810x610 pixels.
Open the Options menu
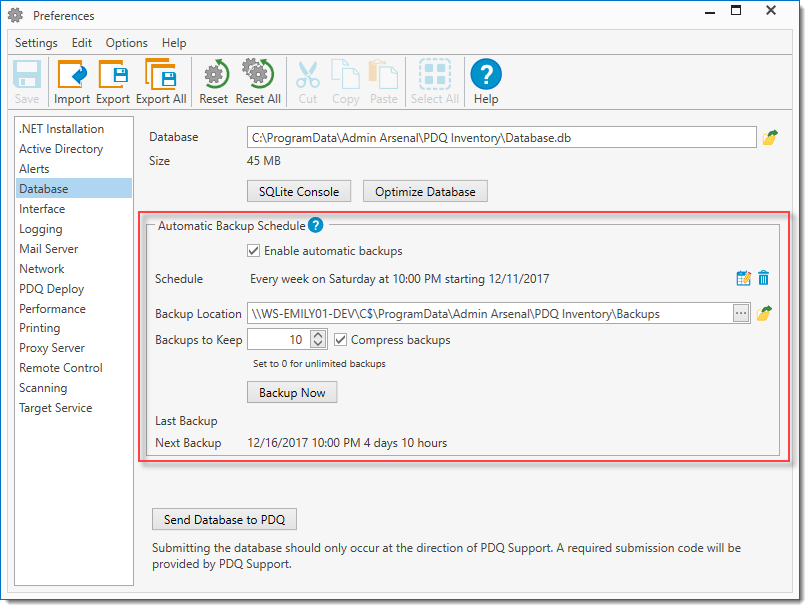click(x=126, y=43)
